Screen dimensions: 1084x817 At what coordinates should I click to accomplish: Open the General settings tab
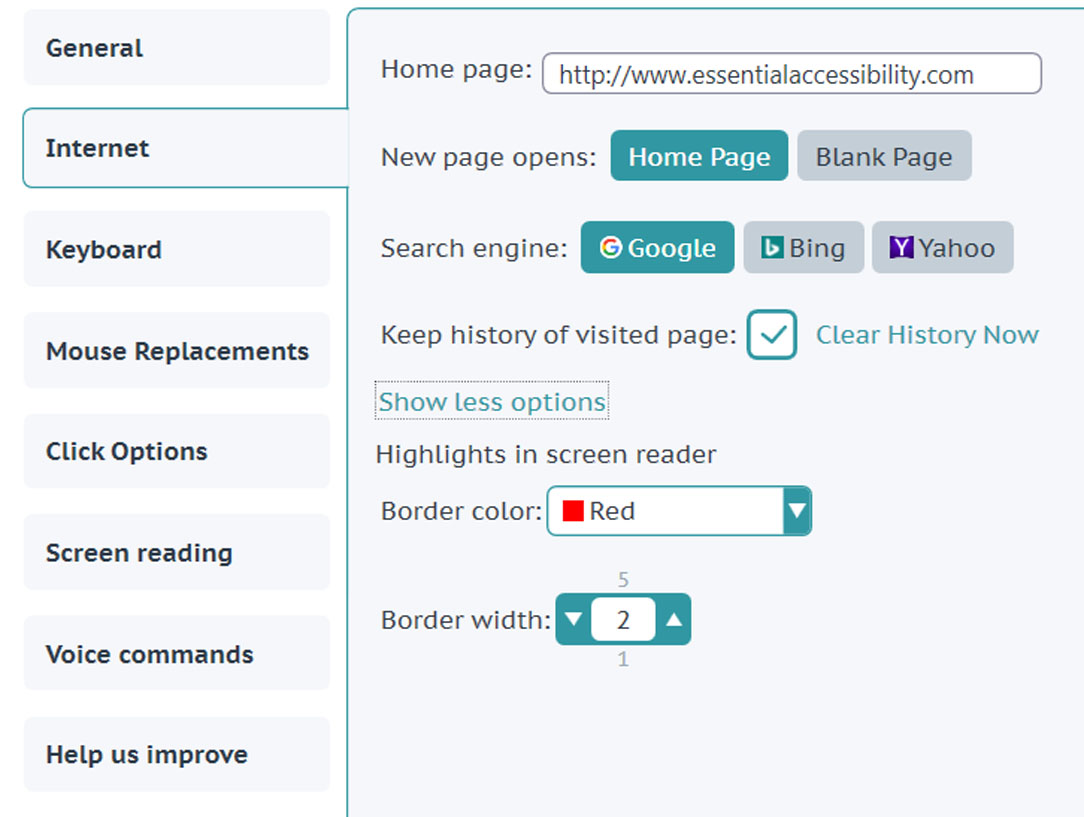click(177, 48)
